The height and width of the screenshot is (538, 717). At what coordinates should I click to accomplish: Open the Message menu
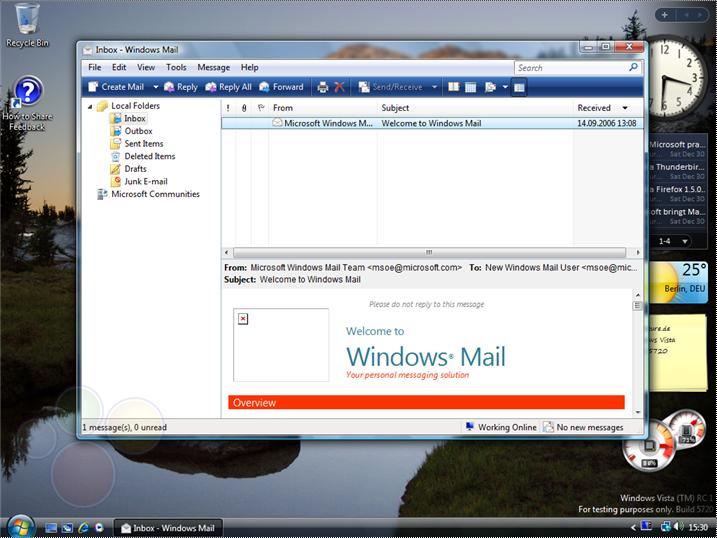tap(213, 67)
